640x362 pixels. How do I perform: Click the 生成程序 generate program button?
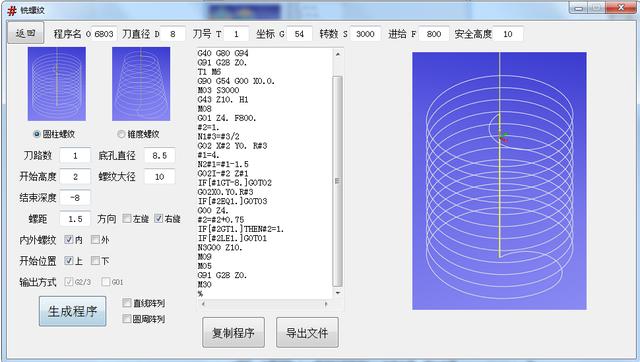pos(73,311)
